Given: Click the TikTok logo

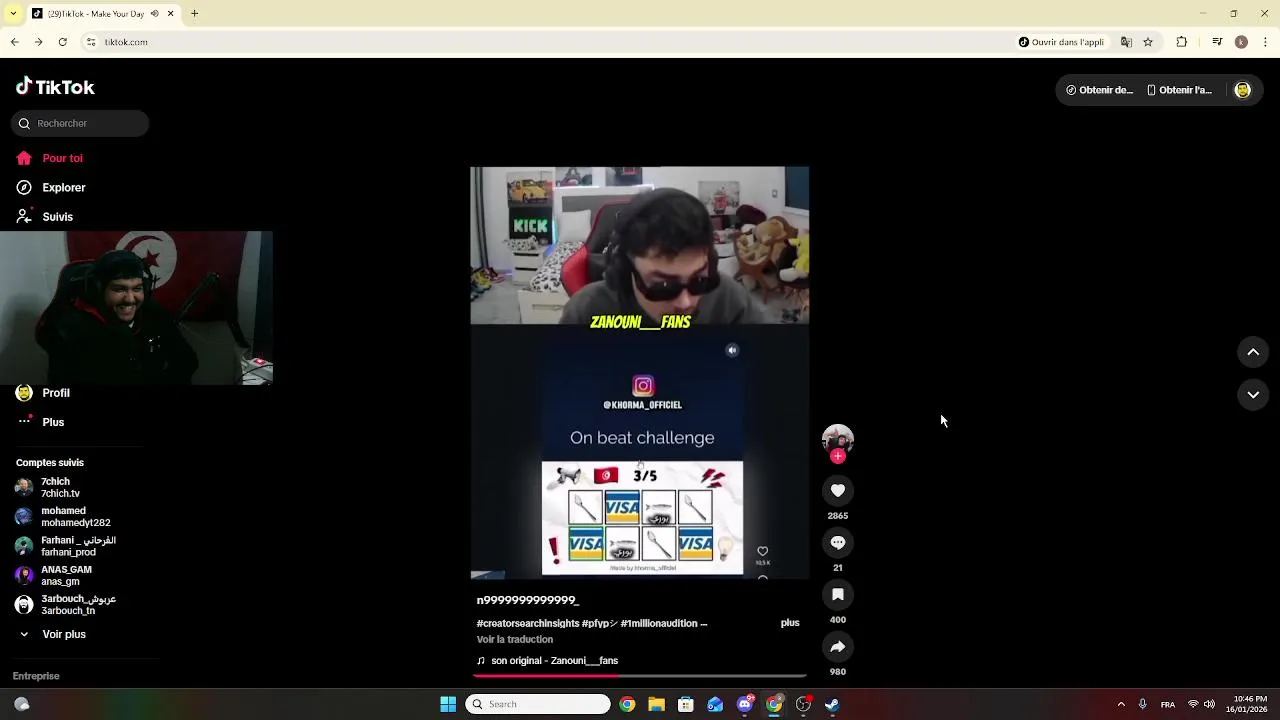Looking at the screenshot, I should click(55, 87).
